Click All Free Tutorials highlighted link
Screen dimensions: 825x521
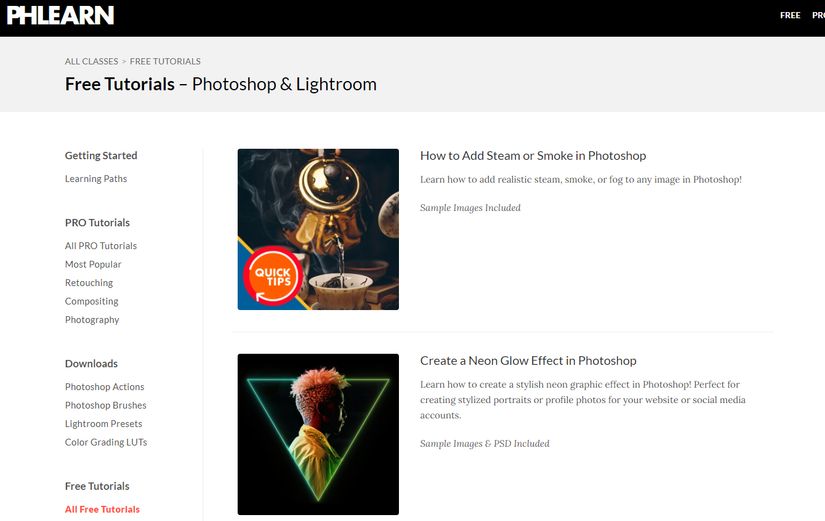[102, 509]
